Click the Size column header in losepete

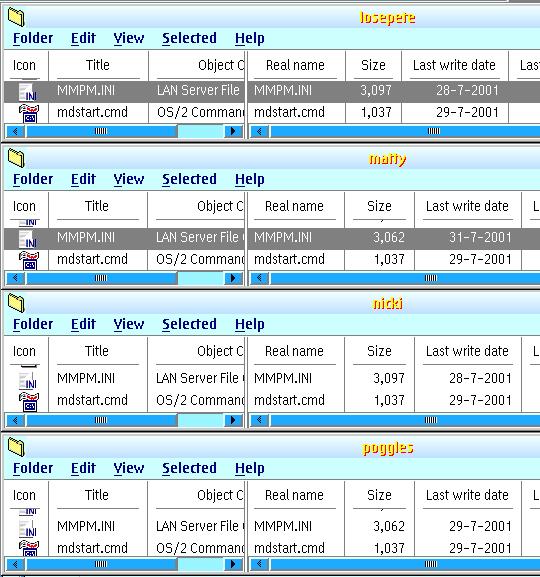click(373, 65)
